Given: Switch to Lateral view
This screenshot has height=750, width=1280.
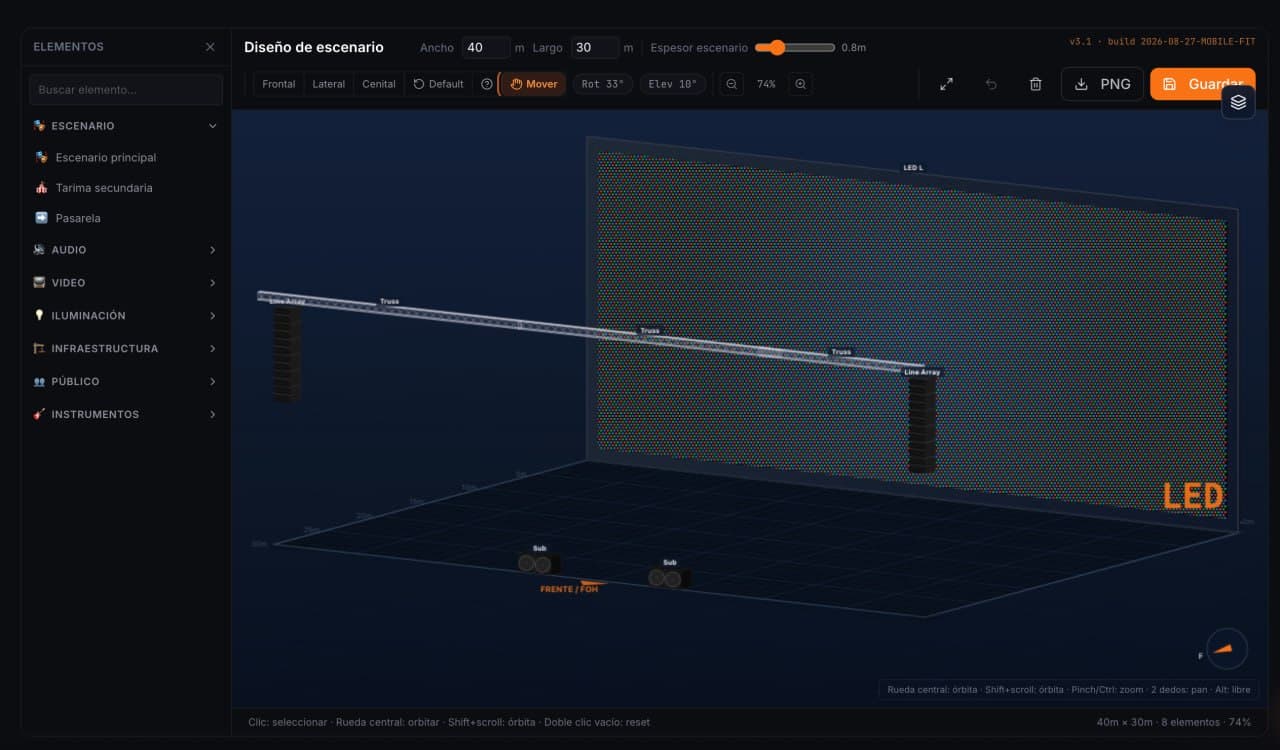Looking at the screenshot, I should coord(329,84).
